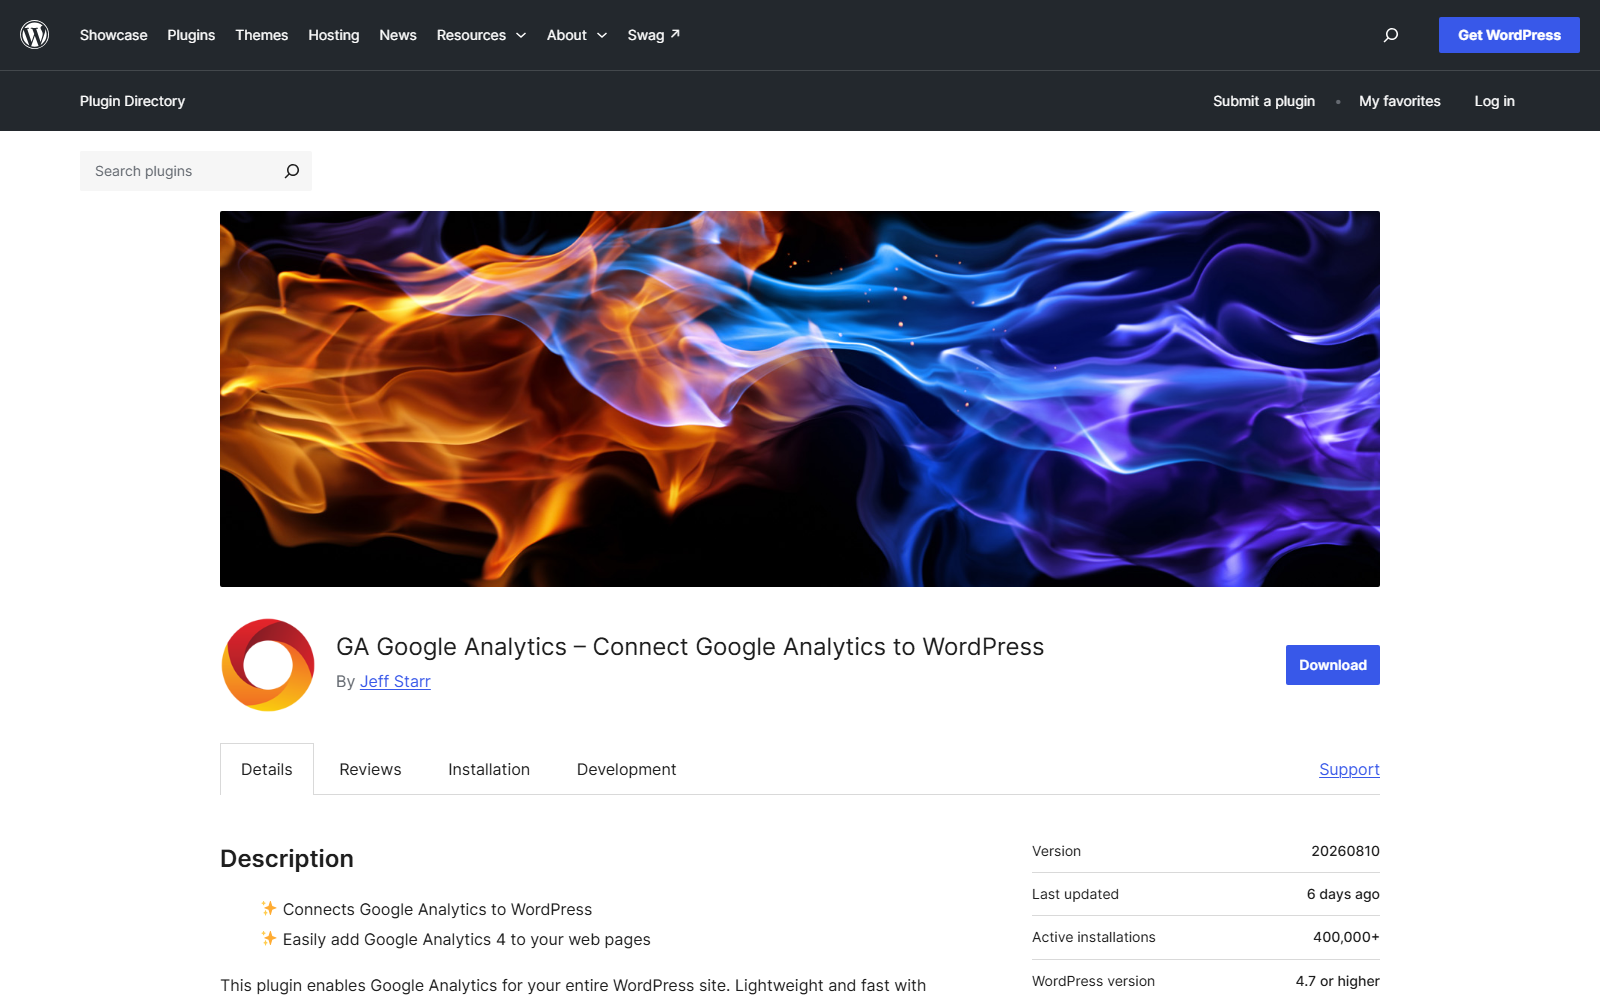Screen dimensions: 1600x1000
Task: Expand the About dropdown menu
Action: [577, 35]
